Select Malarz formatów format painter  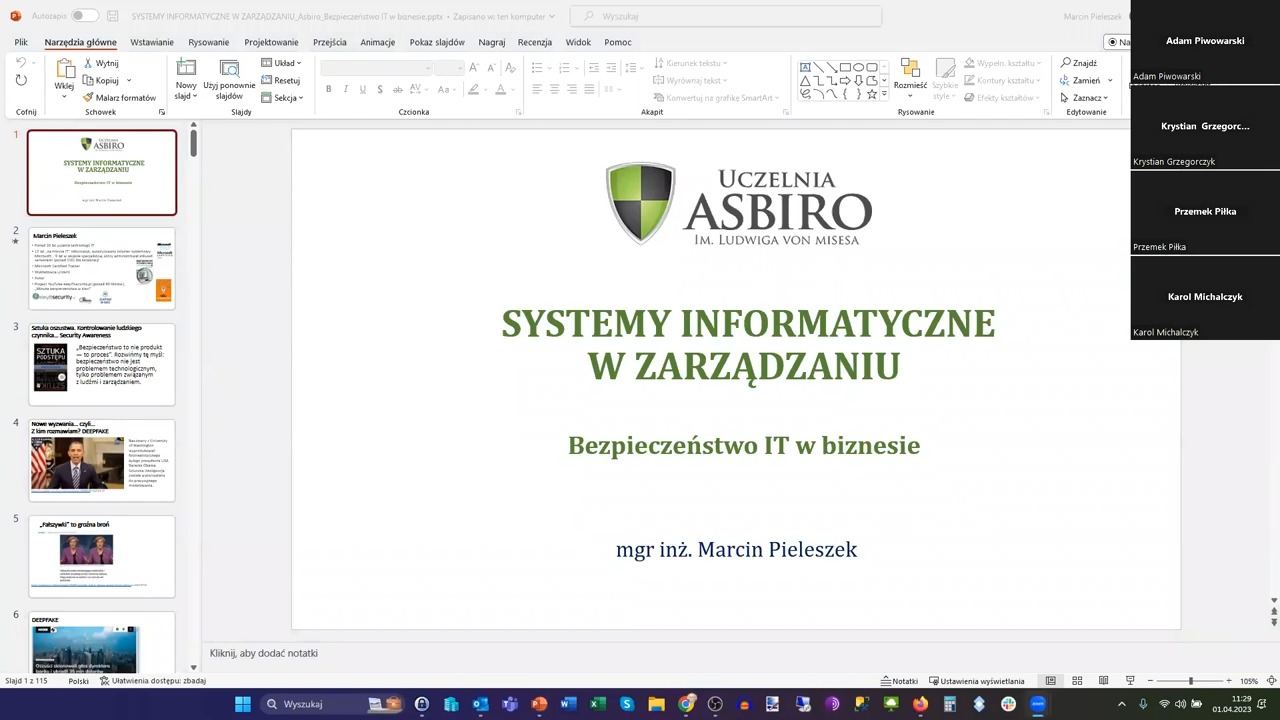coord(119,98)
